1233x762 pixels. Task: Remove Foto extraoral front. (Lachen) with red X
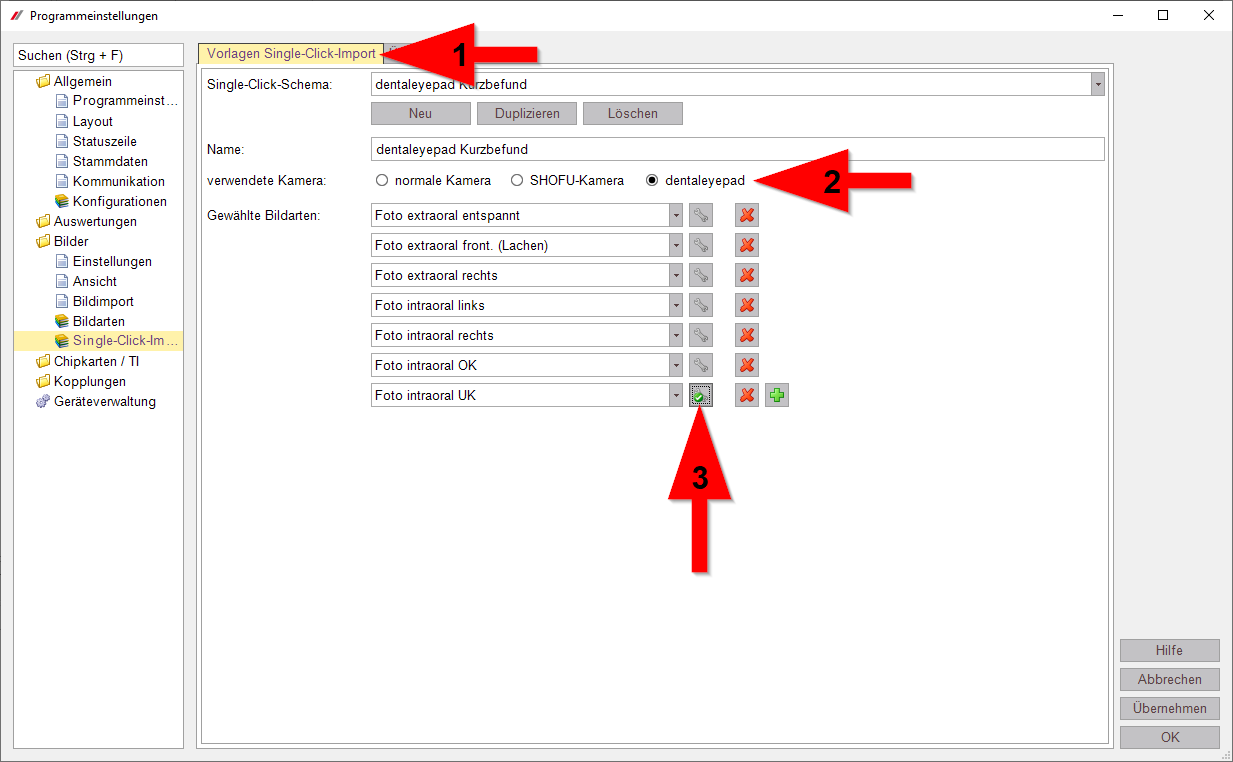(747, 245)
